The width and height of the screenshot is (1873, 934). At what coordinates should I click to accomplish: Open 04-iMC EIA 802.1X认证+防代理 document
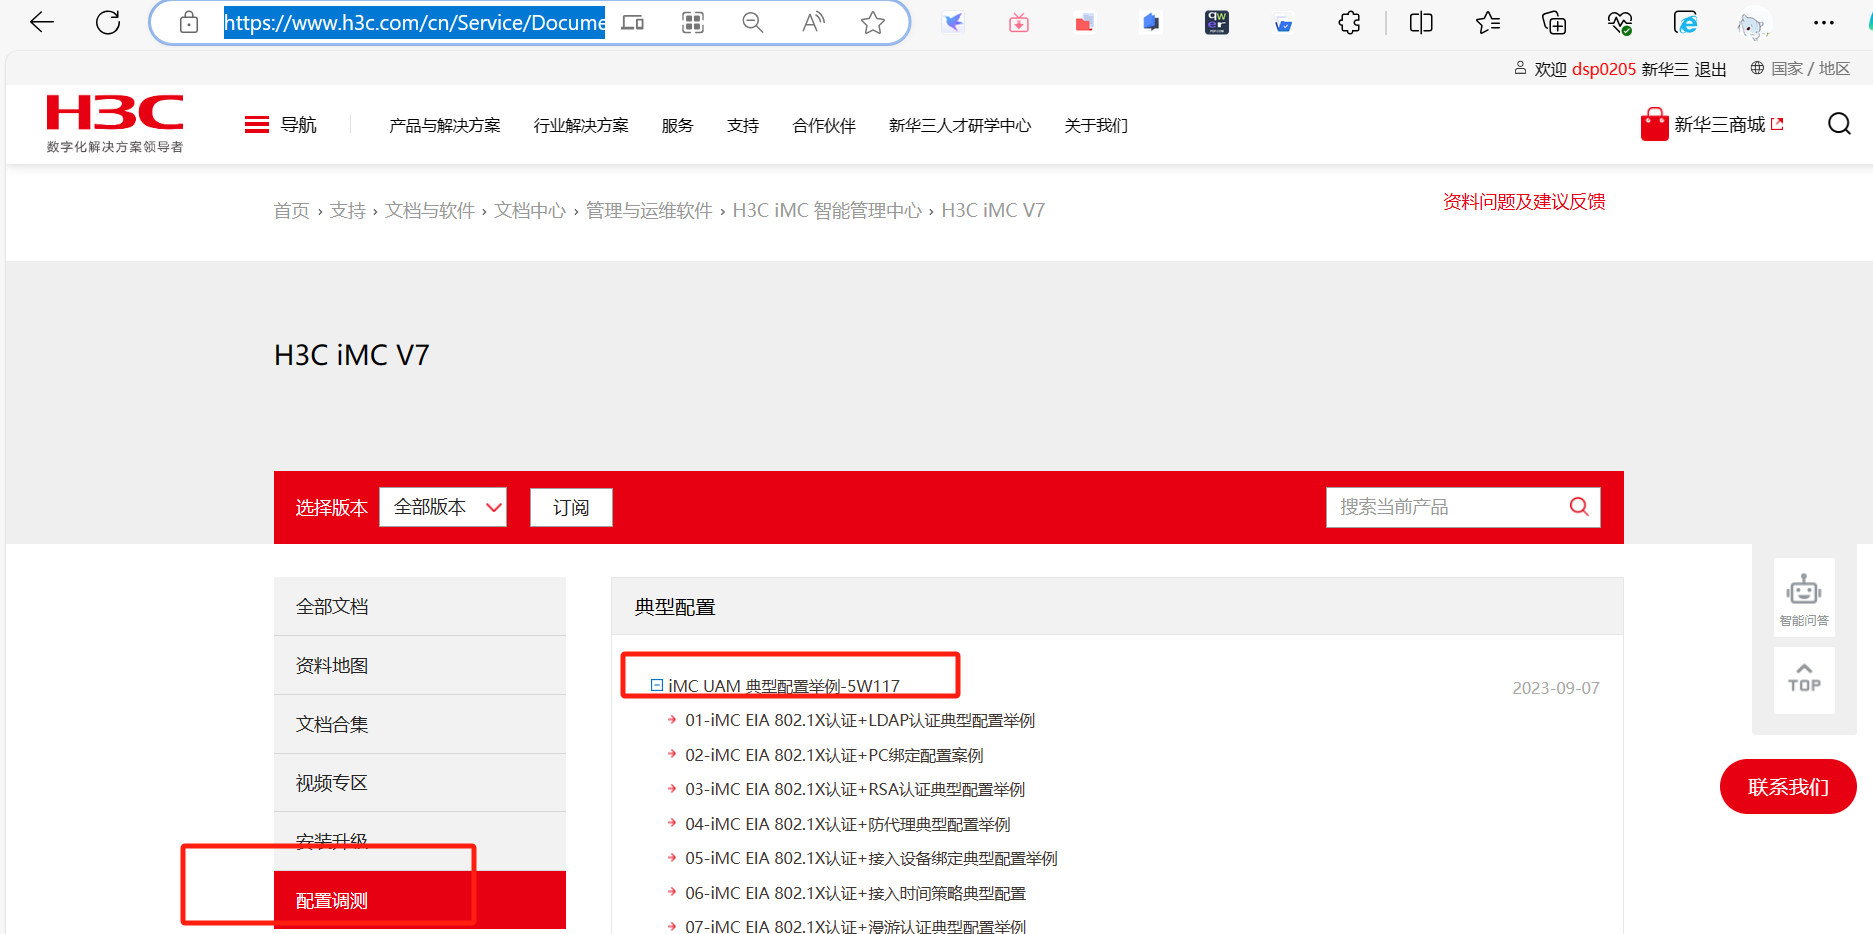(x=848, y=824)
